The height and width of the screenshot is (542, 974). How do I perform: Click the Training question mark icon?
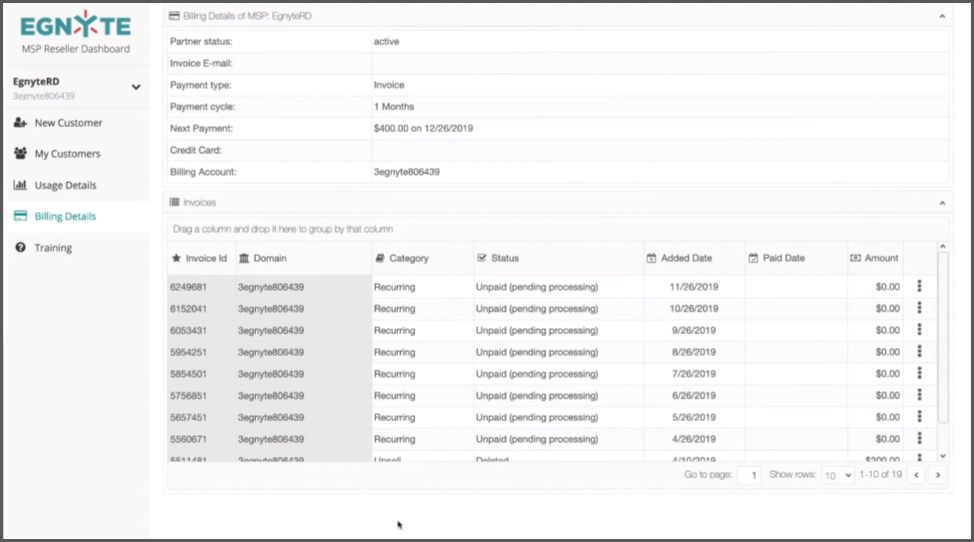[x=20, y=248]
